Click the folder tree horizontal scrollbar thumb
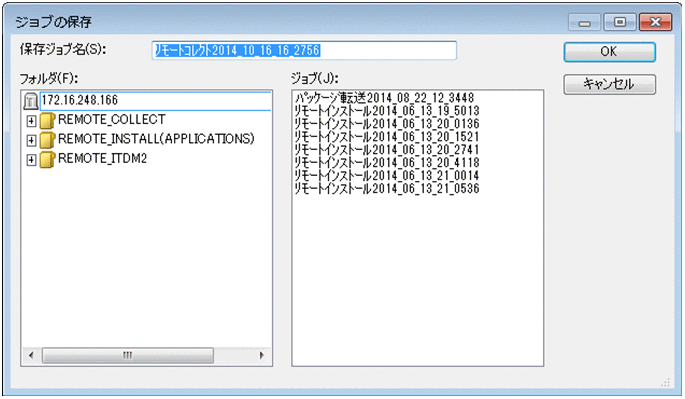Screen dimensions: 685x399 pyautogui.click(x=128, y=355)
